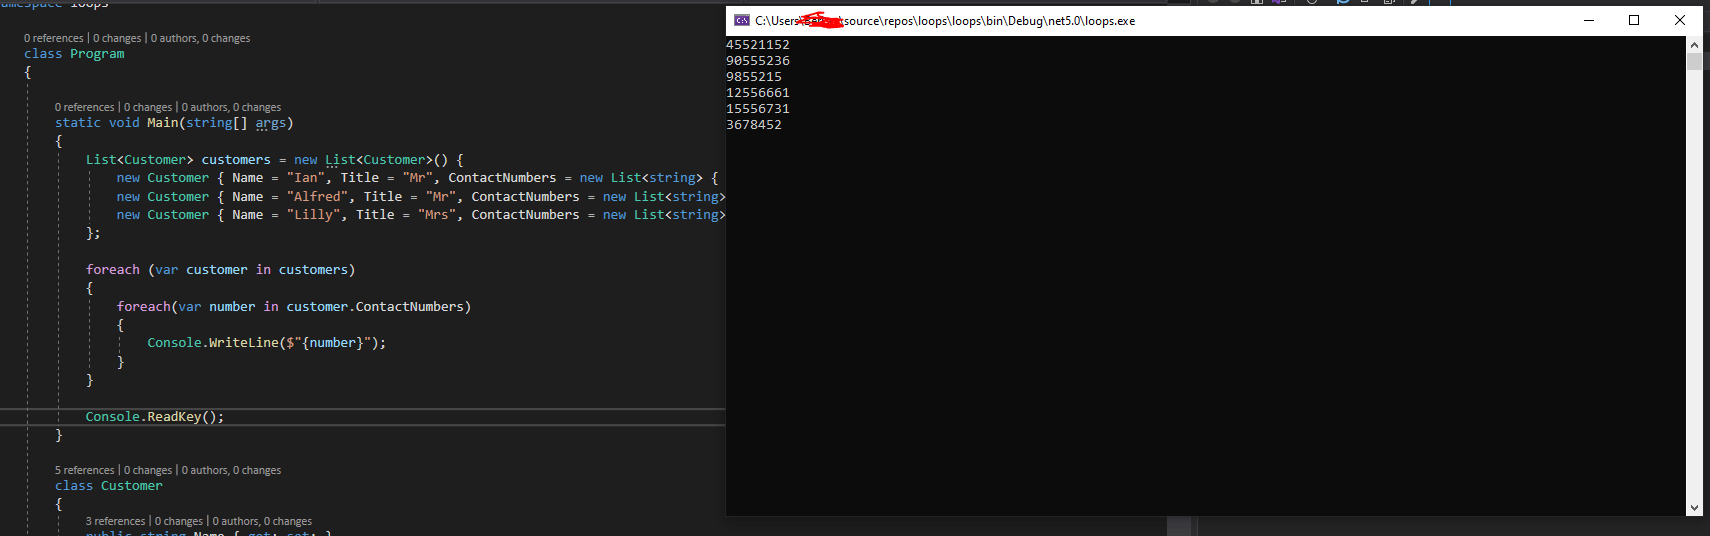Click 'customer' variable in outer foreach
Image resolution: width=1710 pixels, height=536 pixels.
coord(217,270)
